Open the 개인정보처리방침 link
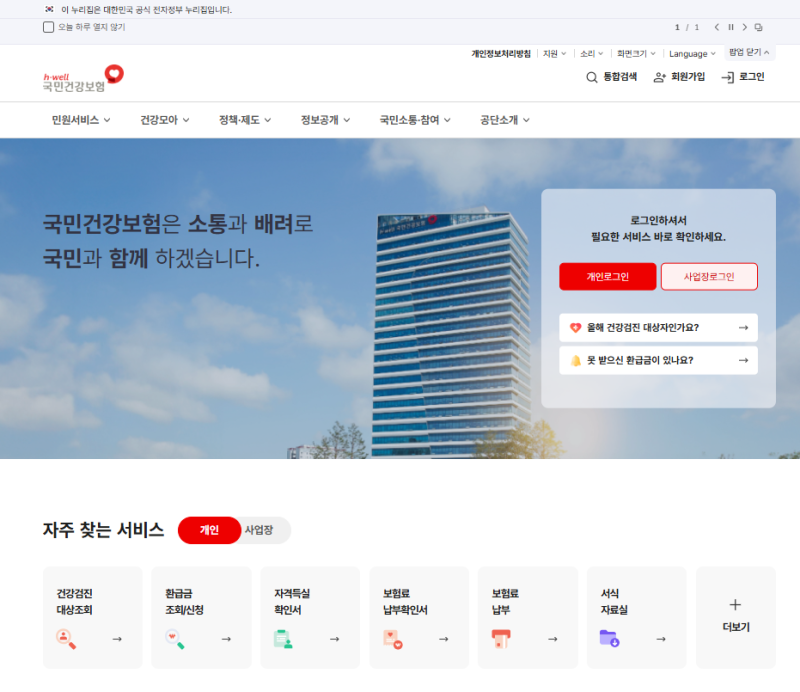The image size is (800, 692). tap(501, 54)
